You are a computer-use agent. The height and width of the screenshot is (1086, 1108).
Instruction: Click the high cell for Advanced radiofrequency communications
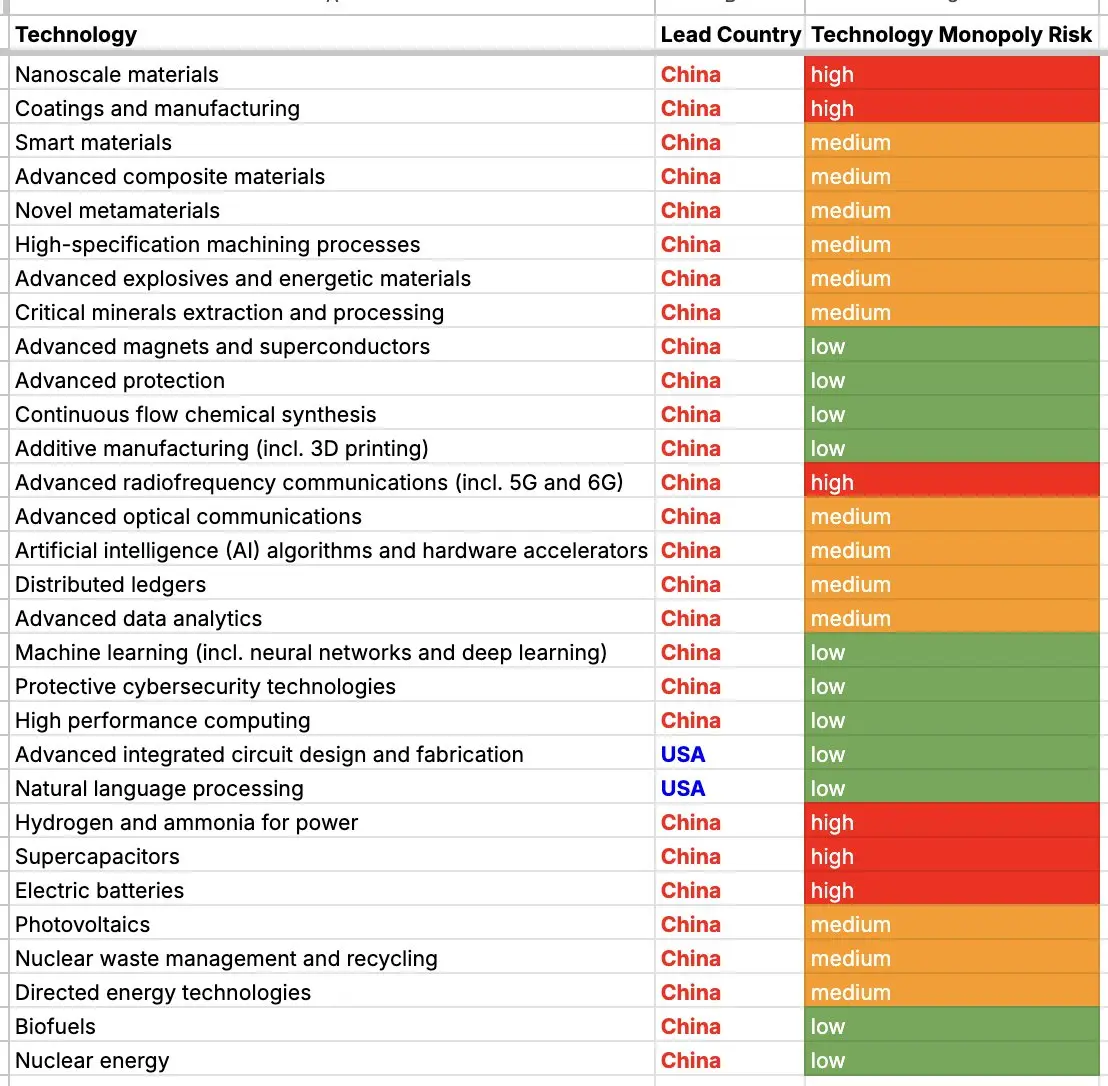(x=952, y=482)
